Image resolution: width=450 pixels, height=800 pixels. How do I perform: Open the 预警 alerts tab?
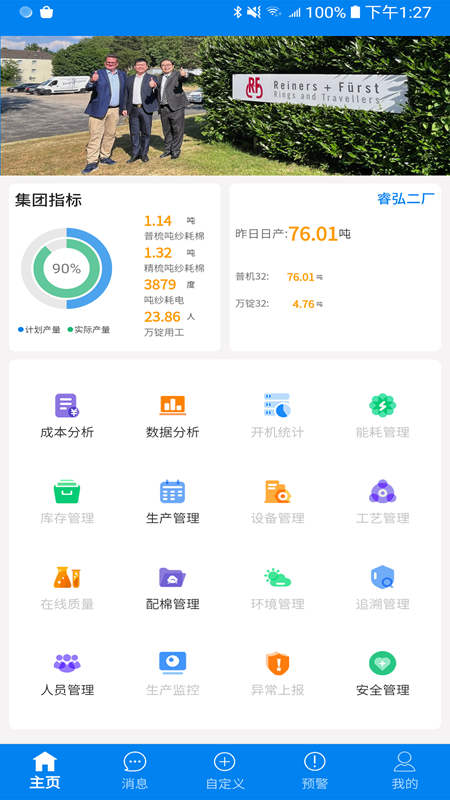(x=315, y=770)
